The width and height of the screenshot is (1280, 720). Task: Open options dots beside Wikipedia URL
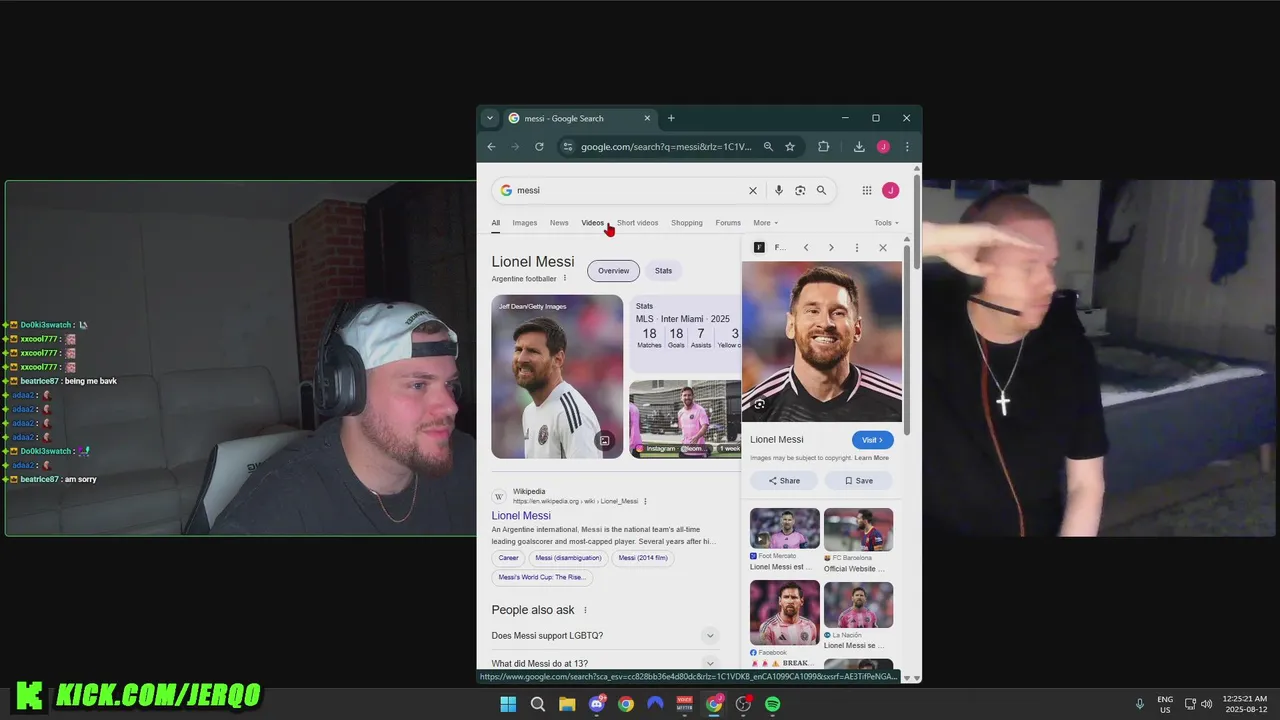pyautogui.click(x=645, y=501)
